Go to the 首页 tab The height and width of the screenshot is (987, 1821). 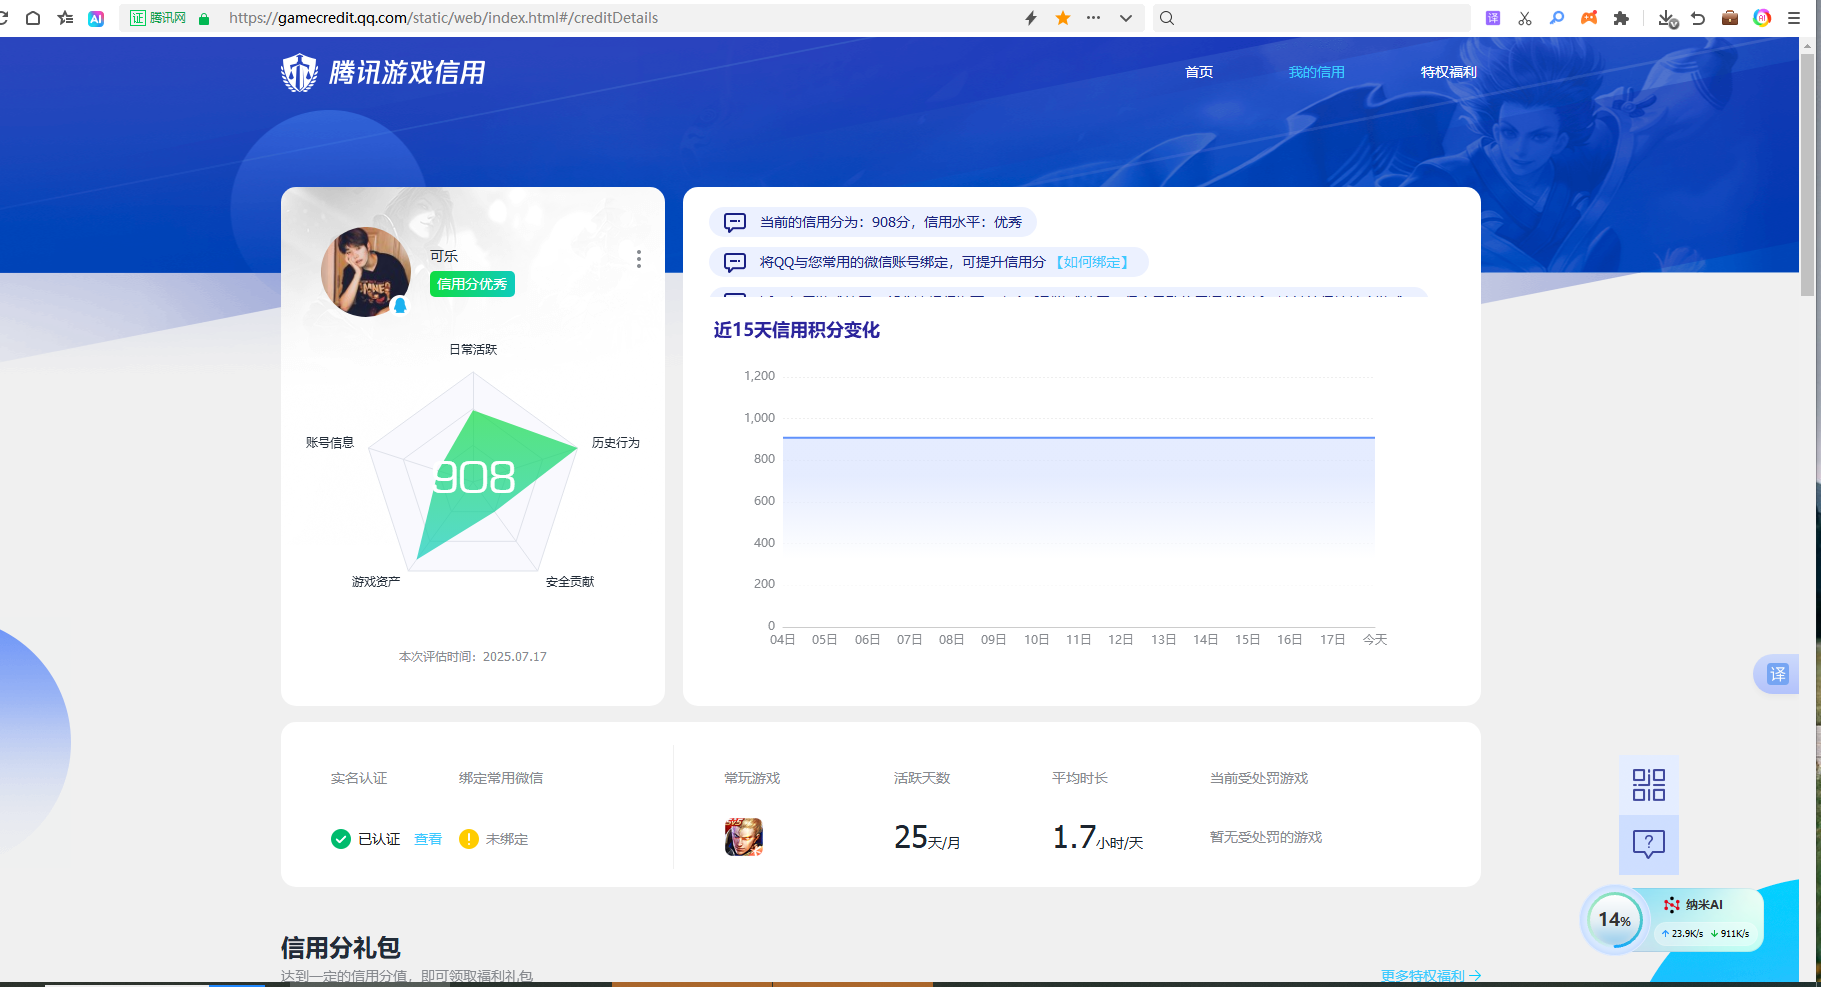tap(1199, 72)
